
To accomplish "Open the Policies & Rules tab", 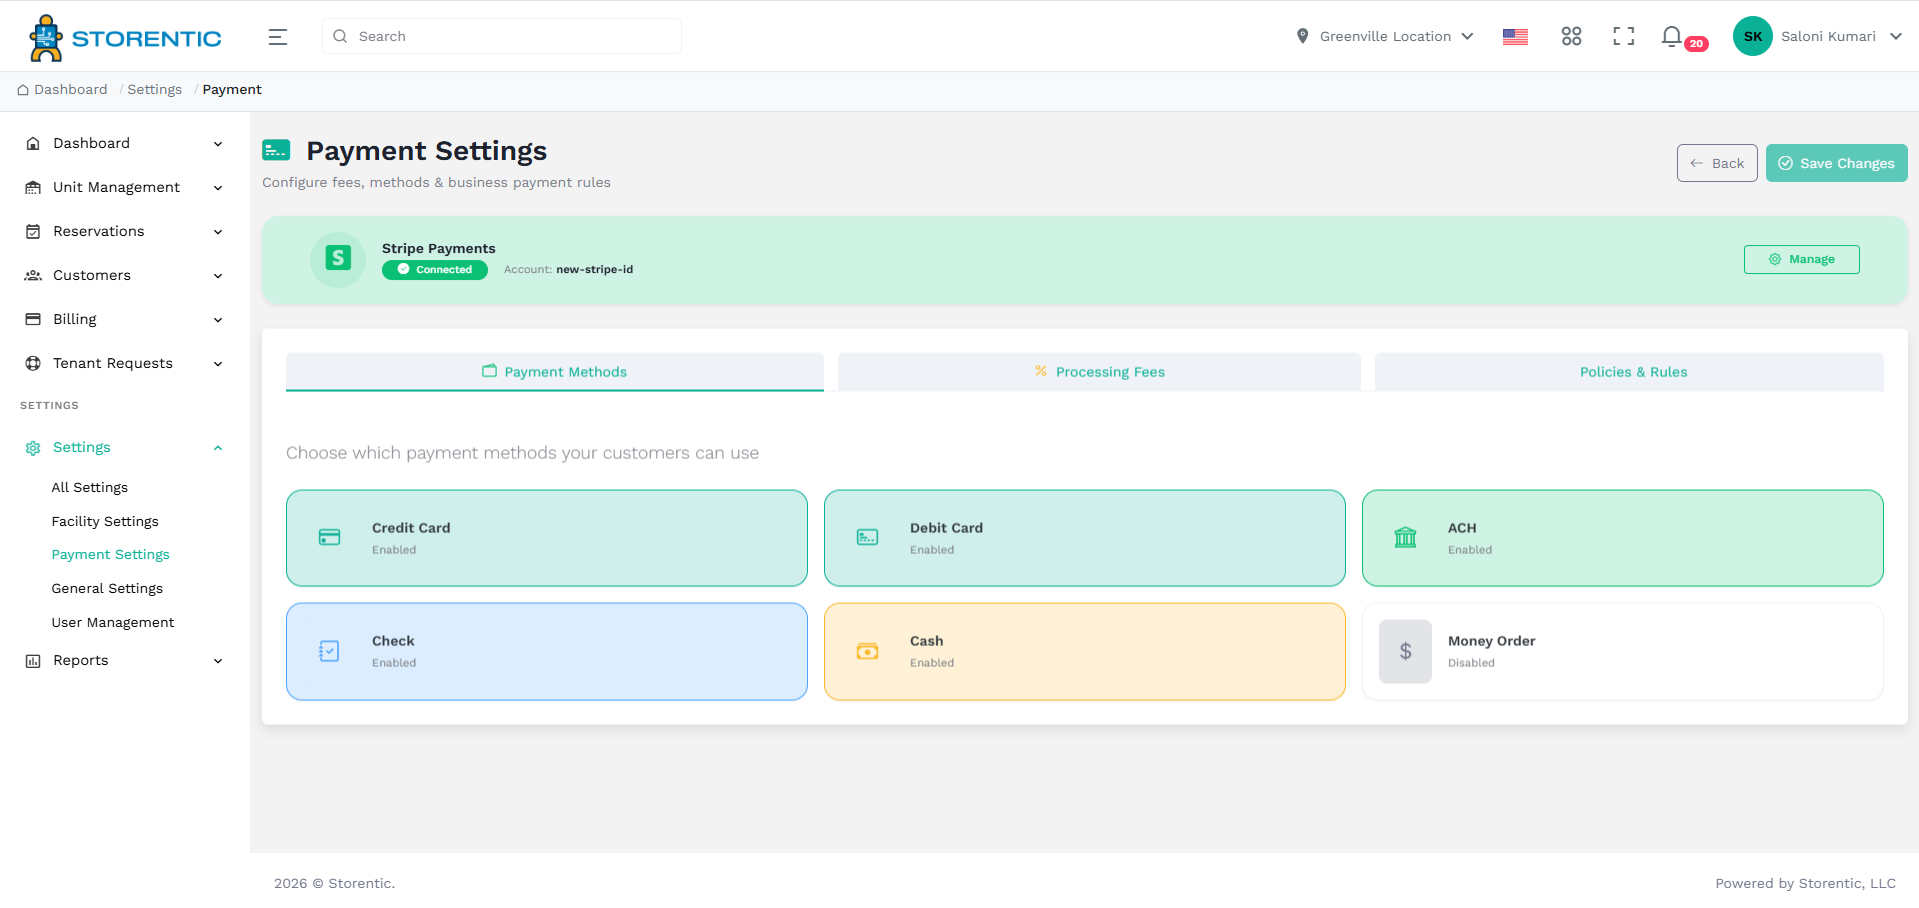I will click(1633, 371).
